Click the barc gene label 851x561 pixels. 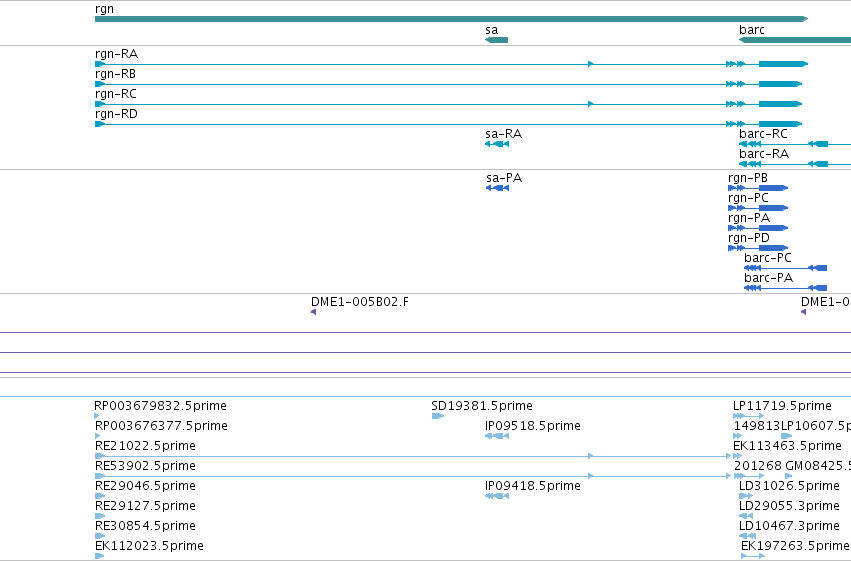(752, 29)
